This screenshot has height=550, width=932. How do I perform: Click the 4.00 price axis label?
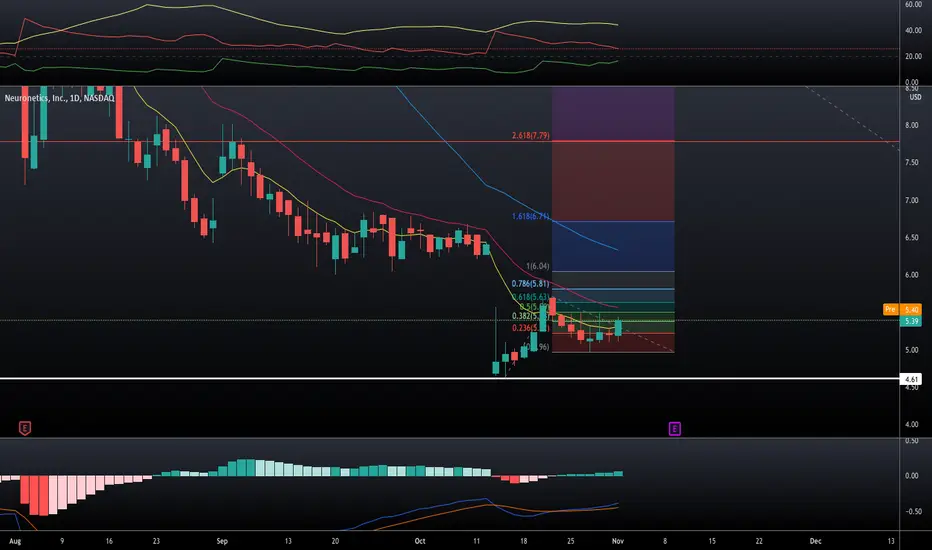(911, 425)
